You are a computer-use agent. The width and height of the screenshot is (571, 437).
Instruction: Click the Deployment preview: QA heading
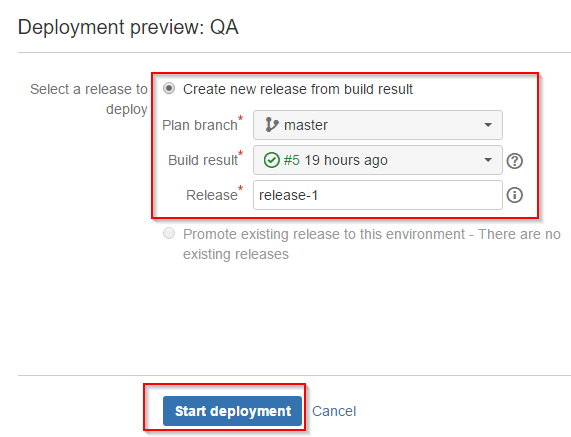tap(128, 27)
